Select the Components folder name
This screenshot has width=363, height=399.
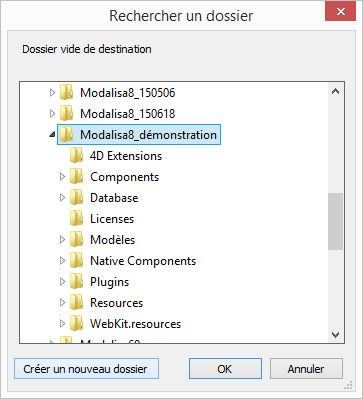point(125,177)
